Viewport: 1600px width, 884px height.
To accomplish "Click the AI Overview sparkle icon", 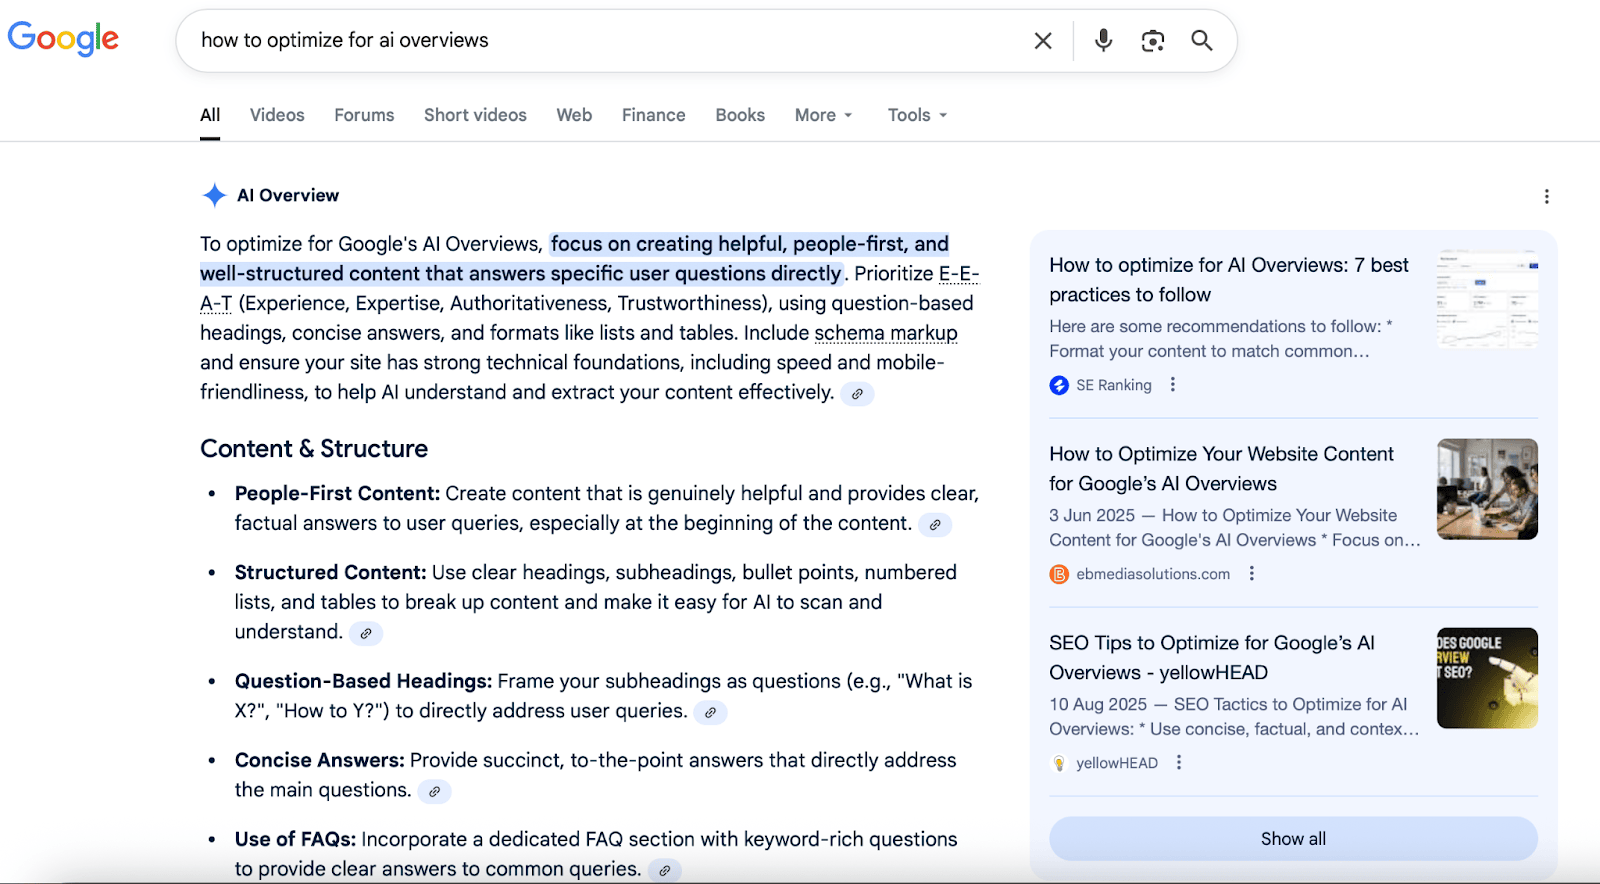I will point(214,195).
